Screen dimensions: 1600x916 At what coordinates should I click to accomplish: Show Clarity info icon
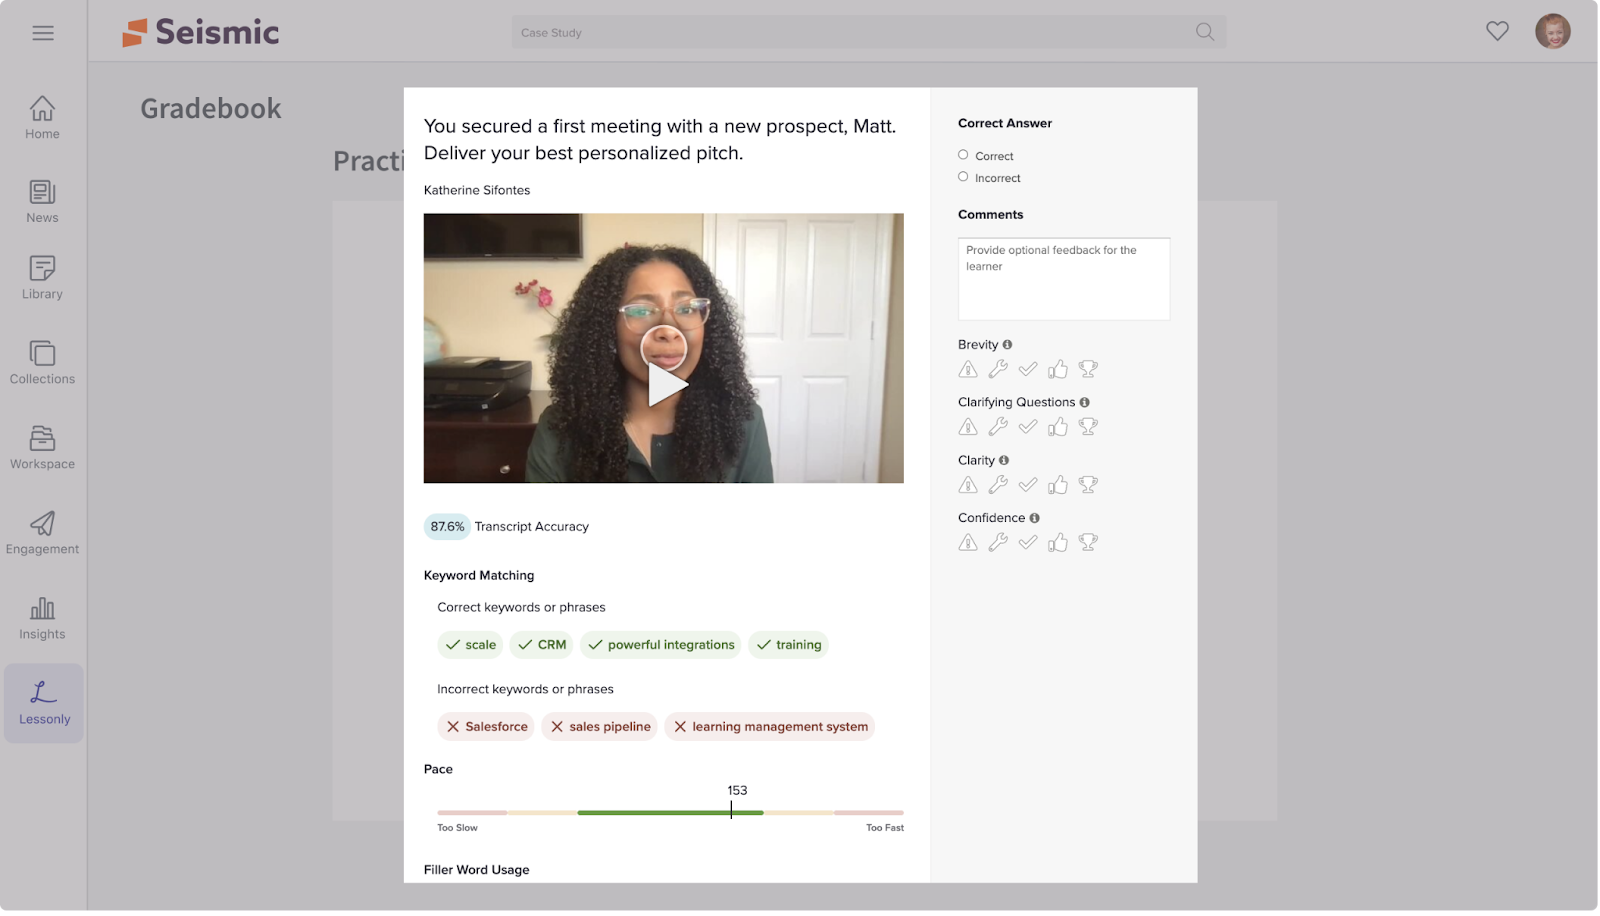coord(1005,461)
